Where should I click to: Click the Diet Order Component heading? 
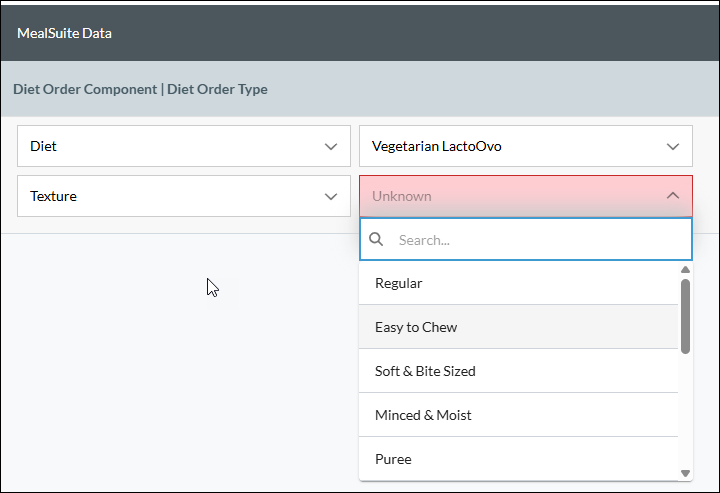[85, 89]
